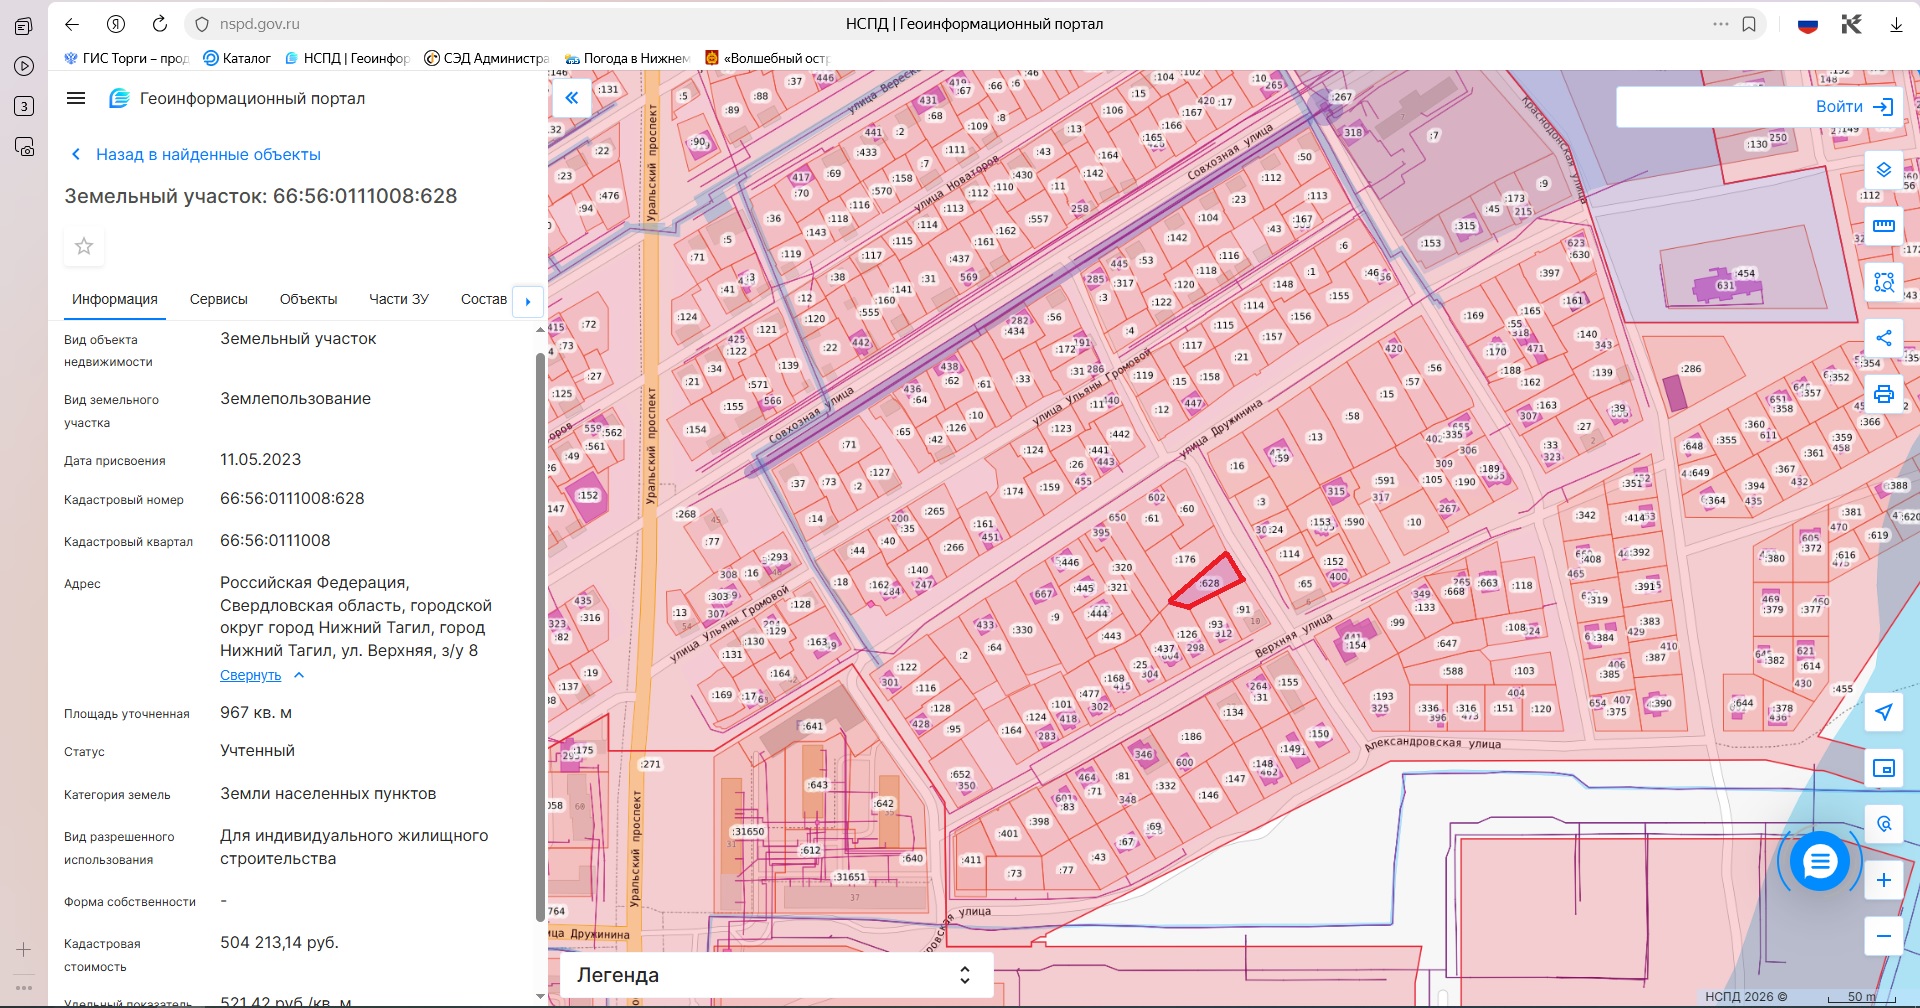Locate my position on map
The image size is (1920, 1008).
point(1883,712)
